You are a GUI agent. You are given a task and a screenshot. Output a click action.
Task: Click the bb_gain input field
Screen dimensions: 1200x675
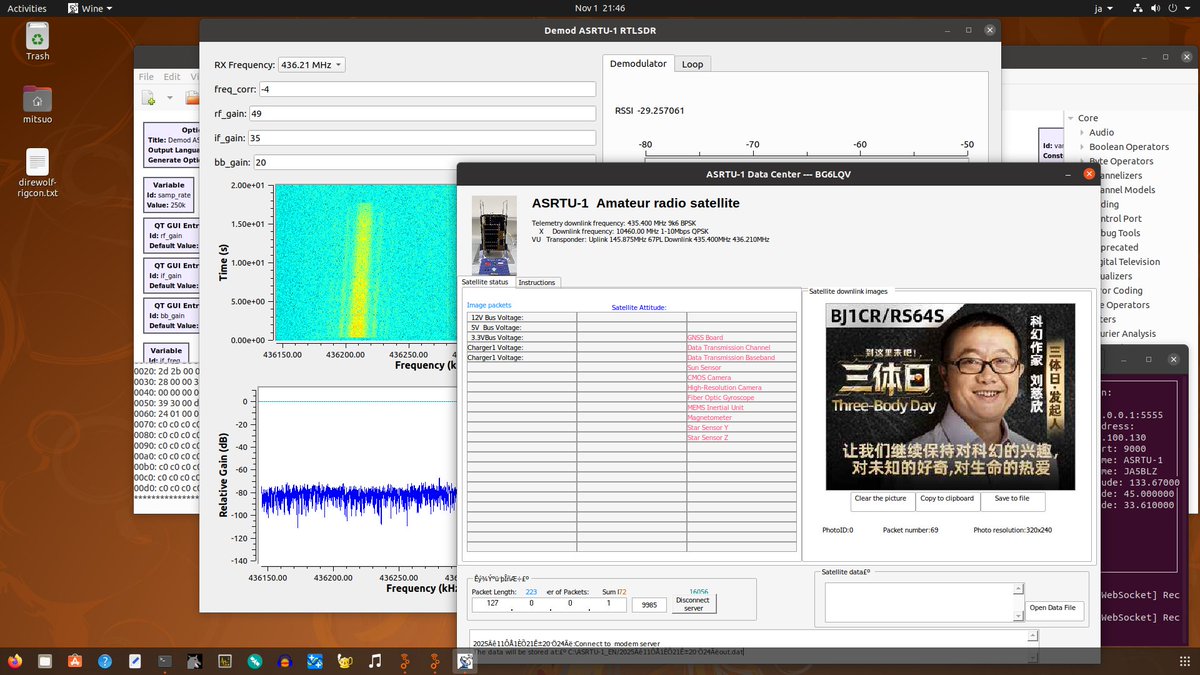(424, 162)
